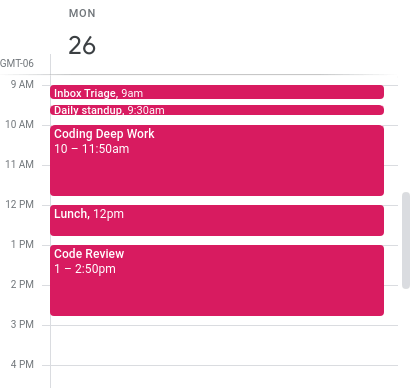413x388 pixels.
Task: Open the Inbox Triage 9am event
Action: [217, 92]
